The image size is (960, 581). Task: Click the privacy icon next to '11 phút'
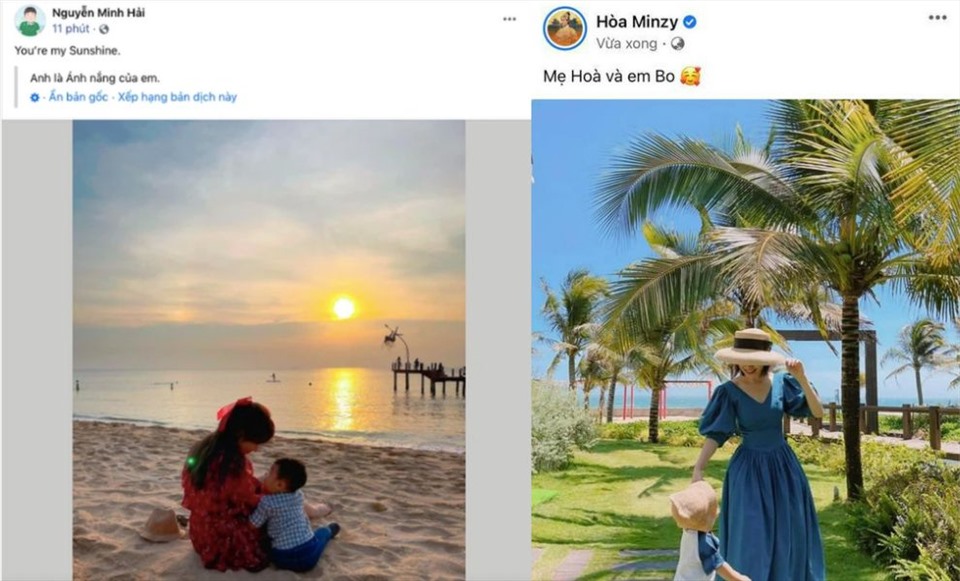pyautogui.click(x=104, y=30)
